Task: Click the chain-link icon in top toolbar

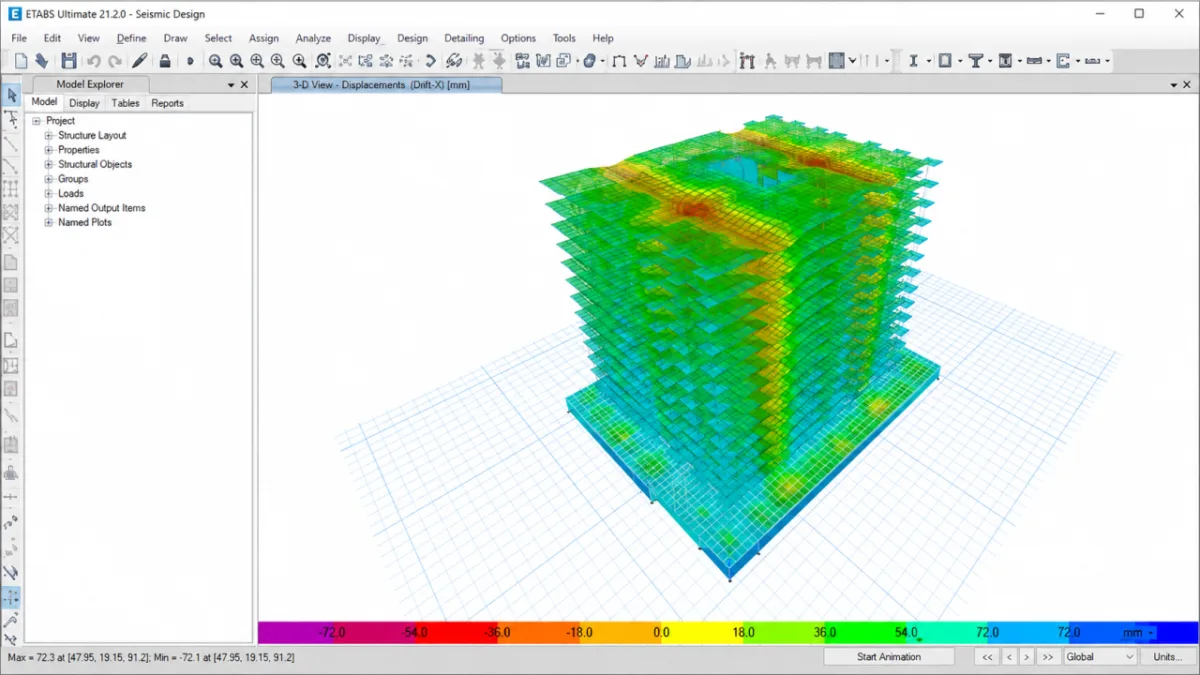Action: click(454, 61)
